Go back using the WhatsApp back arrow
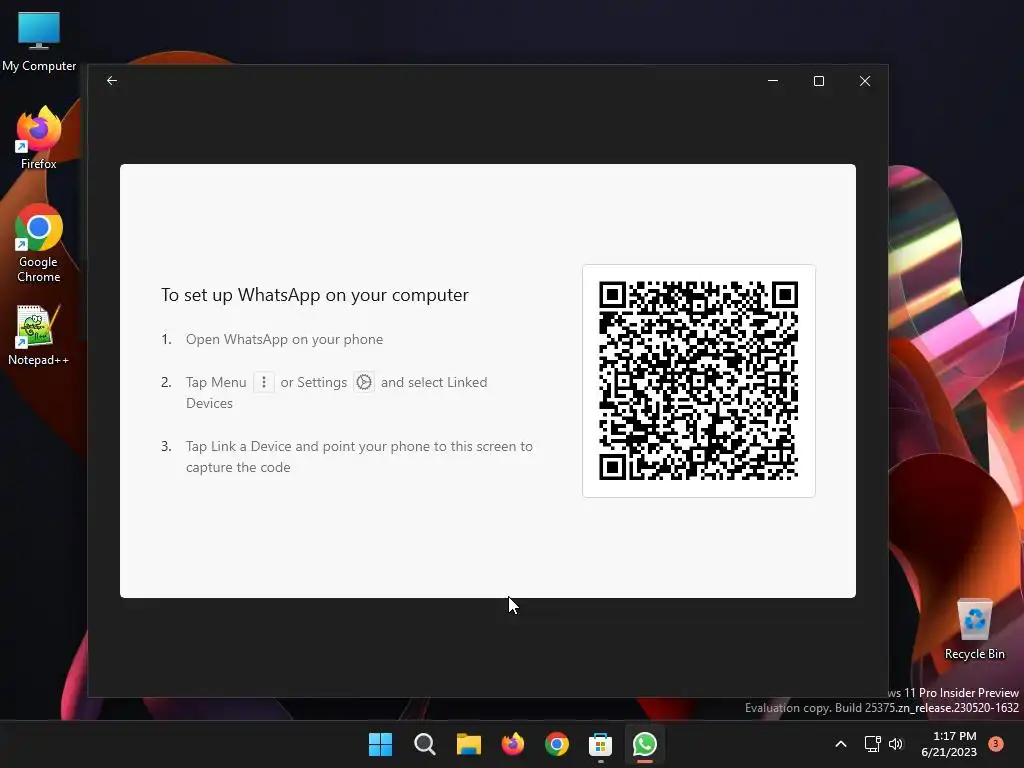Screen dimensions: 1024x768 click(112, 80)
